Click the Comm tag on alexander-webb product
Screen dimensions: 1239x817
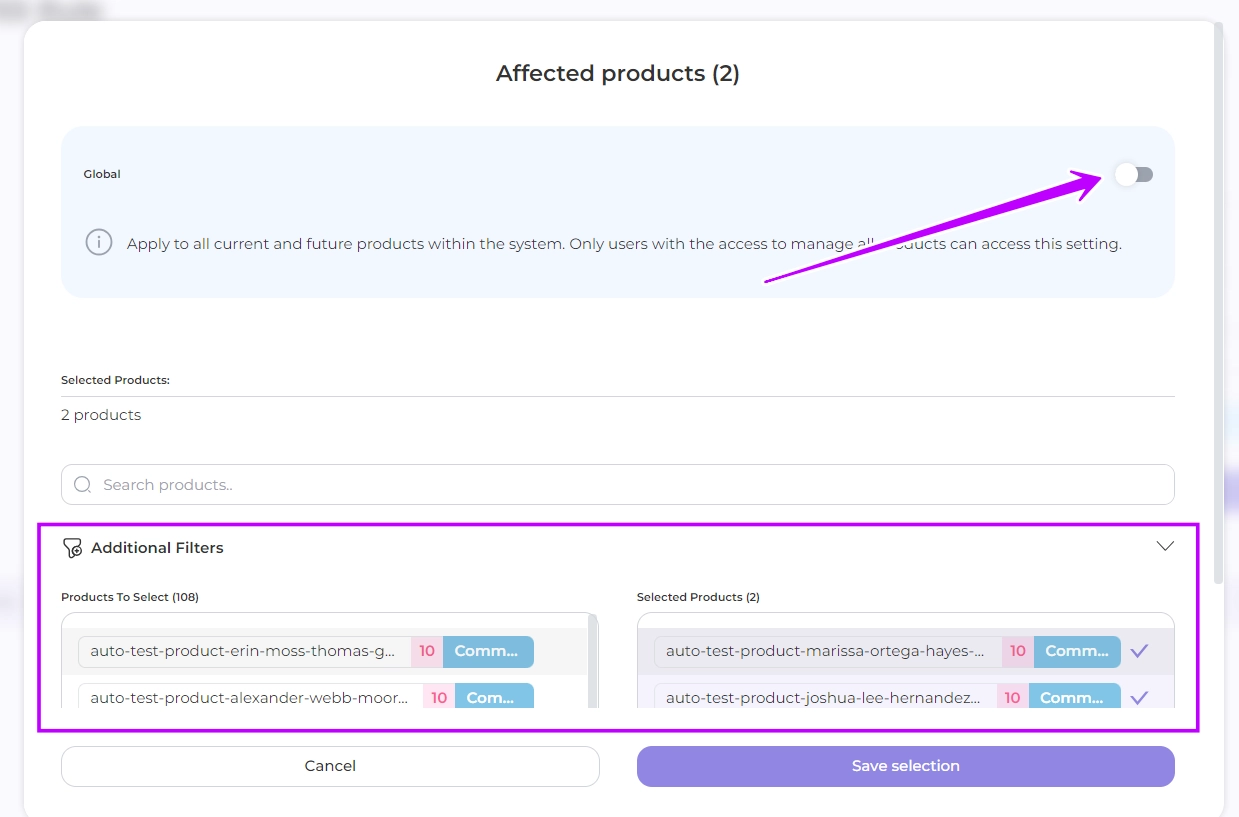[x=493, y=698]
